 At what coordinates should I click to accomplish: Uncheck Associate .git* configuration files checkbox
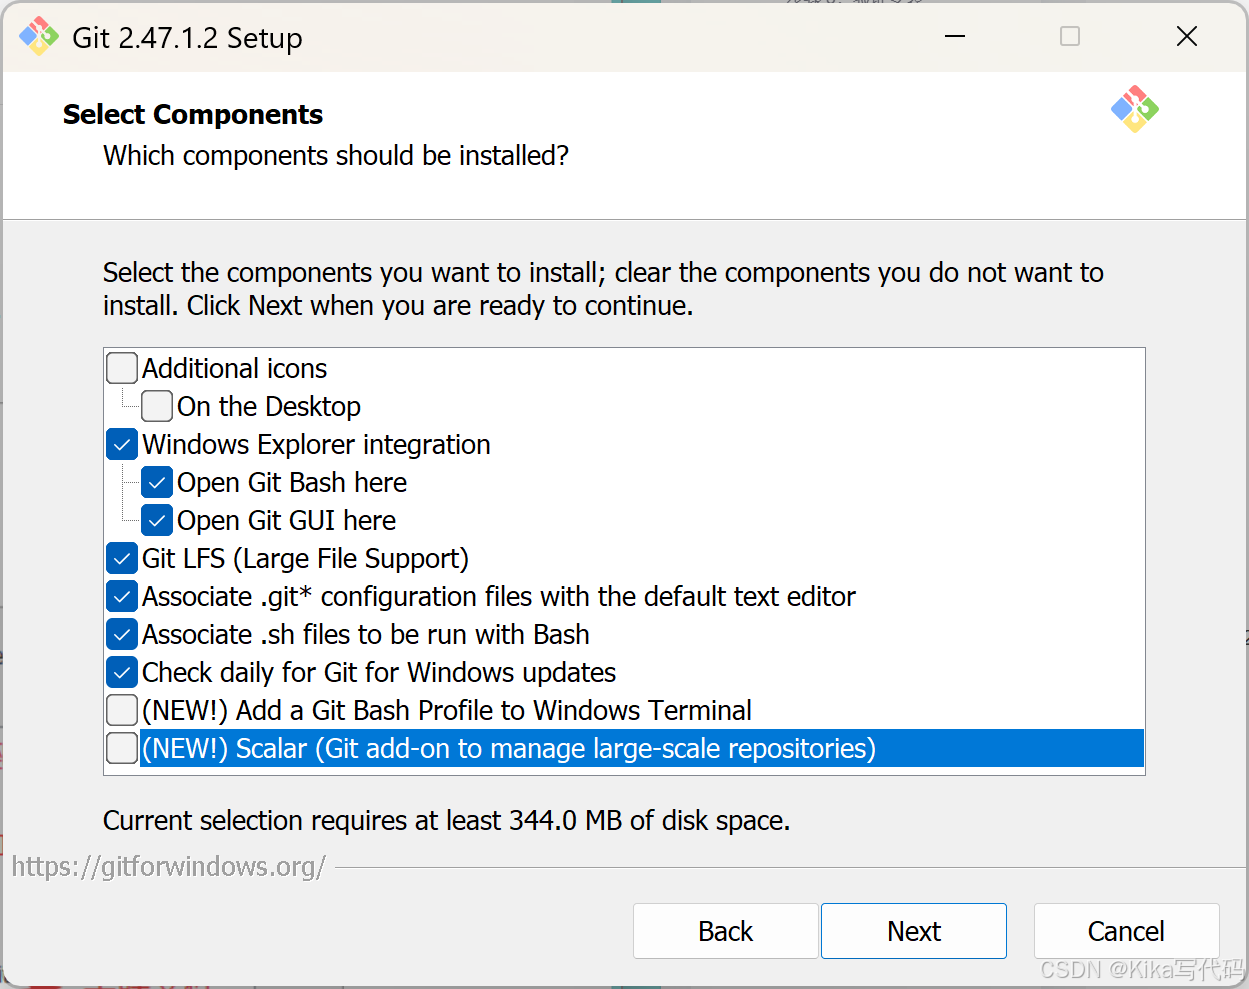122,596
